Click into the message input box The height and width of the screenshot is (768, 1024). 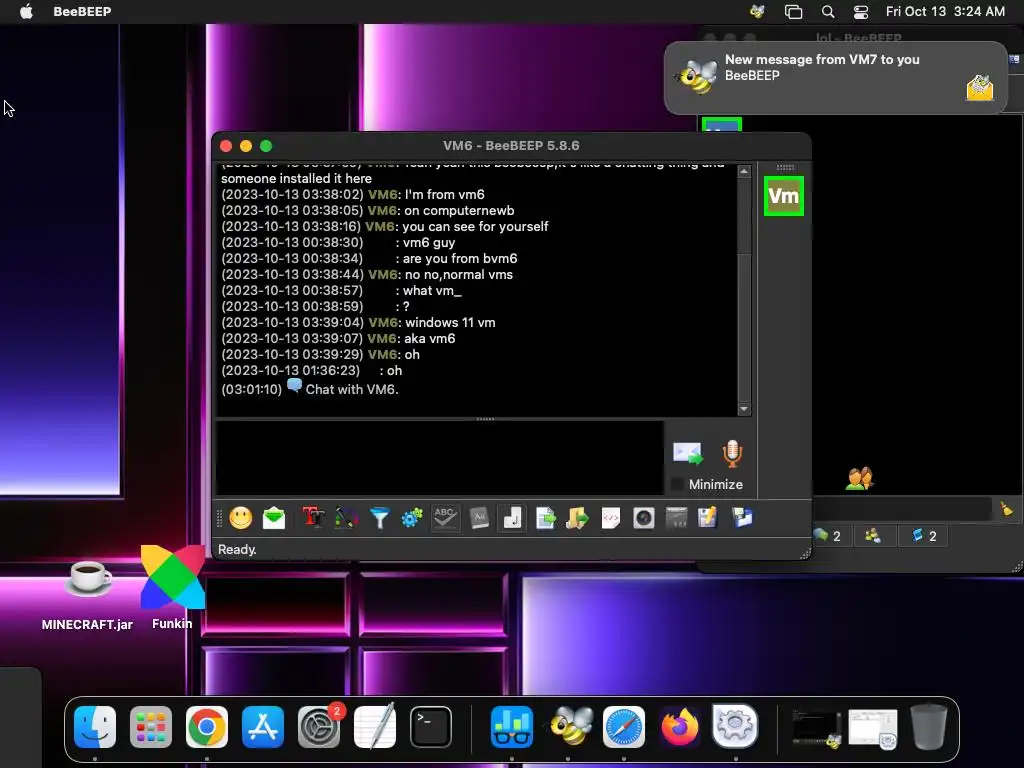[x=440, y=458]
